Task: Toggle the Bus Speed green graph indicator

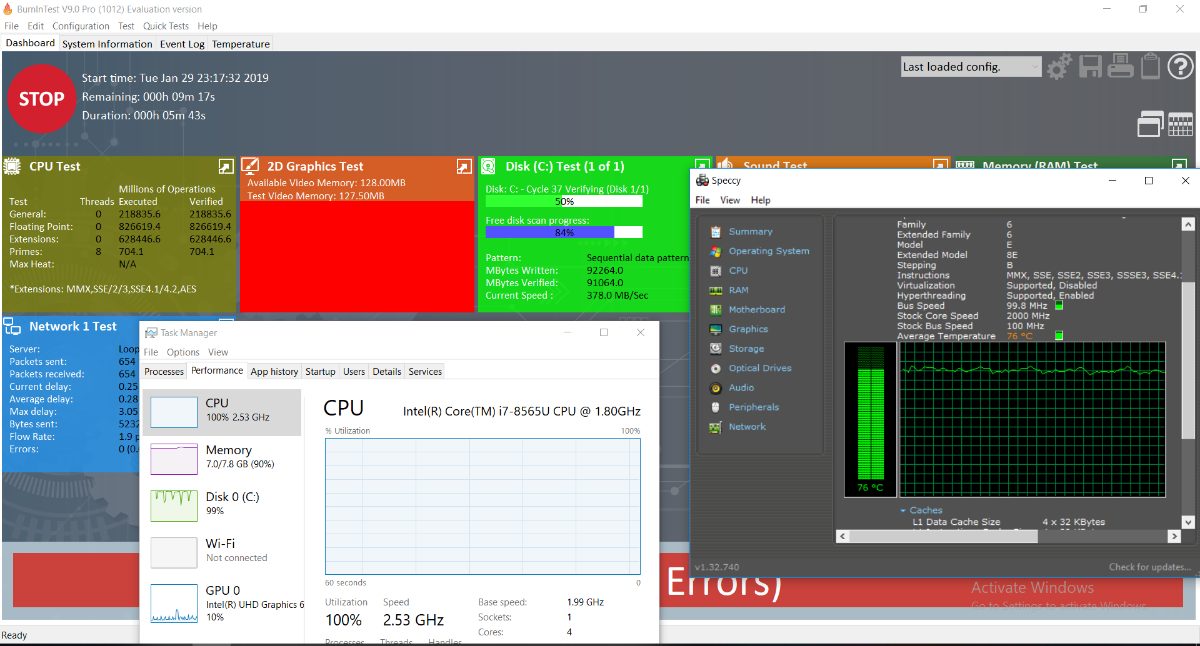Action: [x=1059, y=306]
